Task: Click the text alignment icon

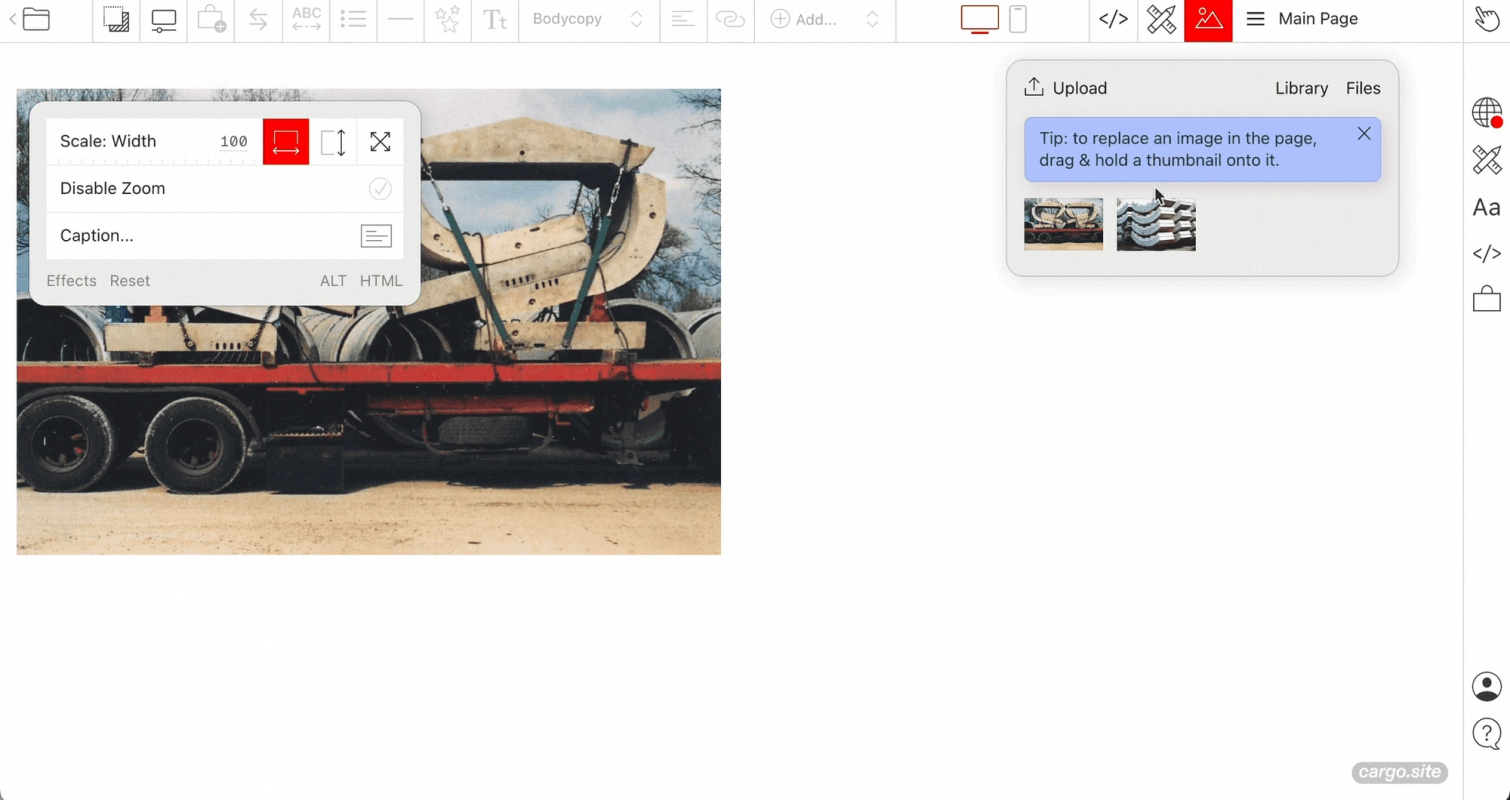Action: pos(683,19)
